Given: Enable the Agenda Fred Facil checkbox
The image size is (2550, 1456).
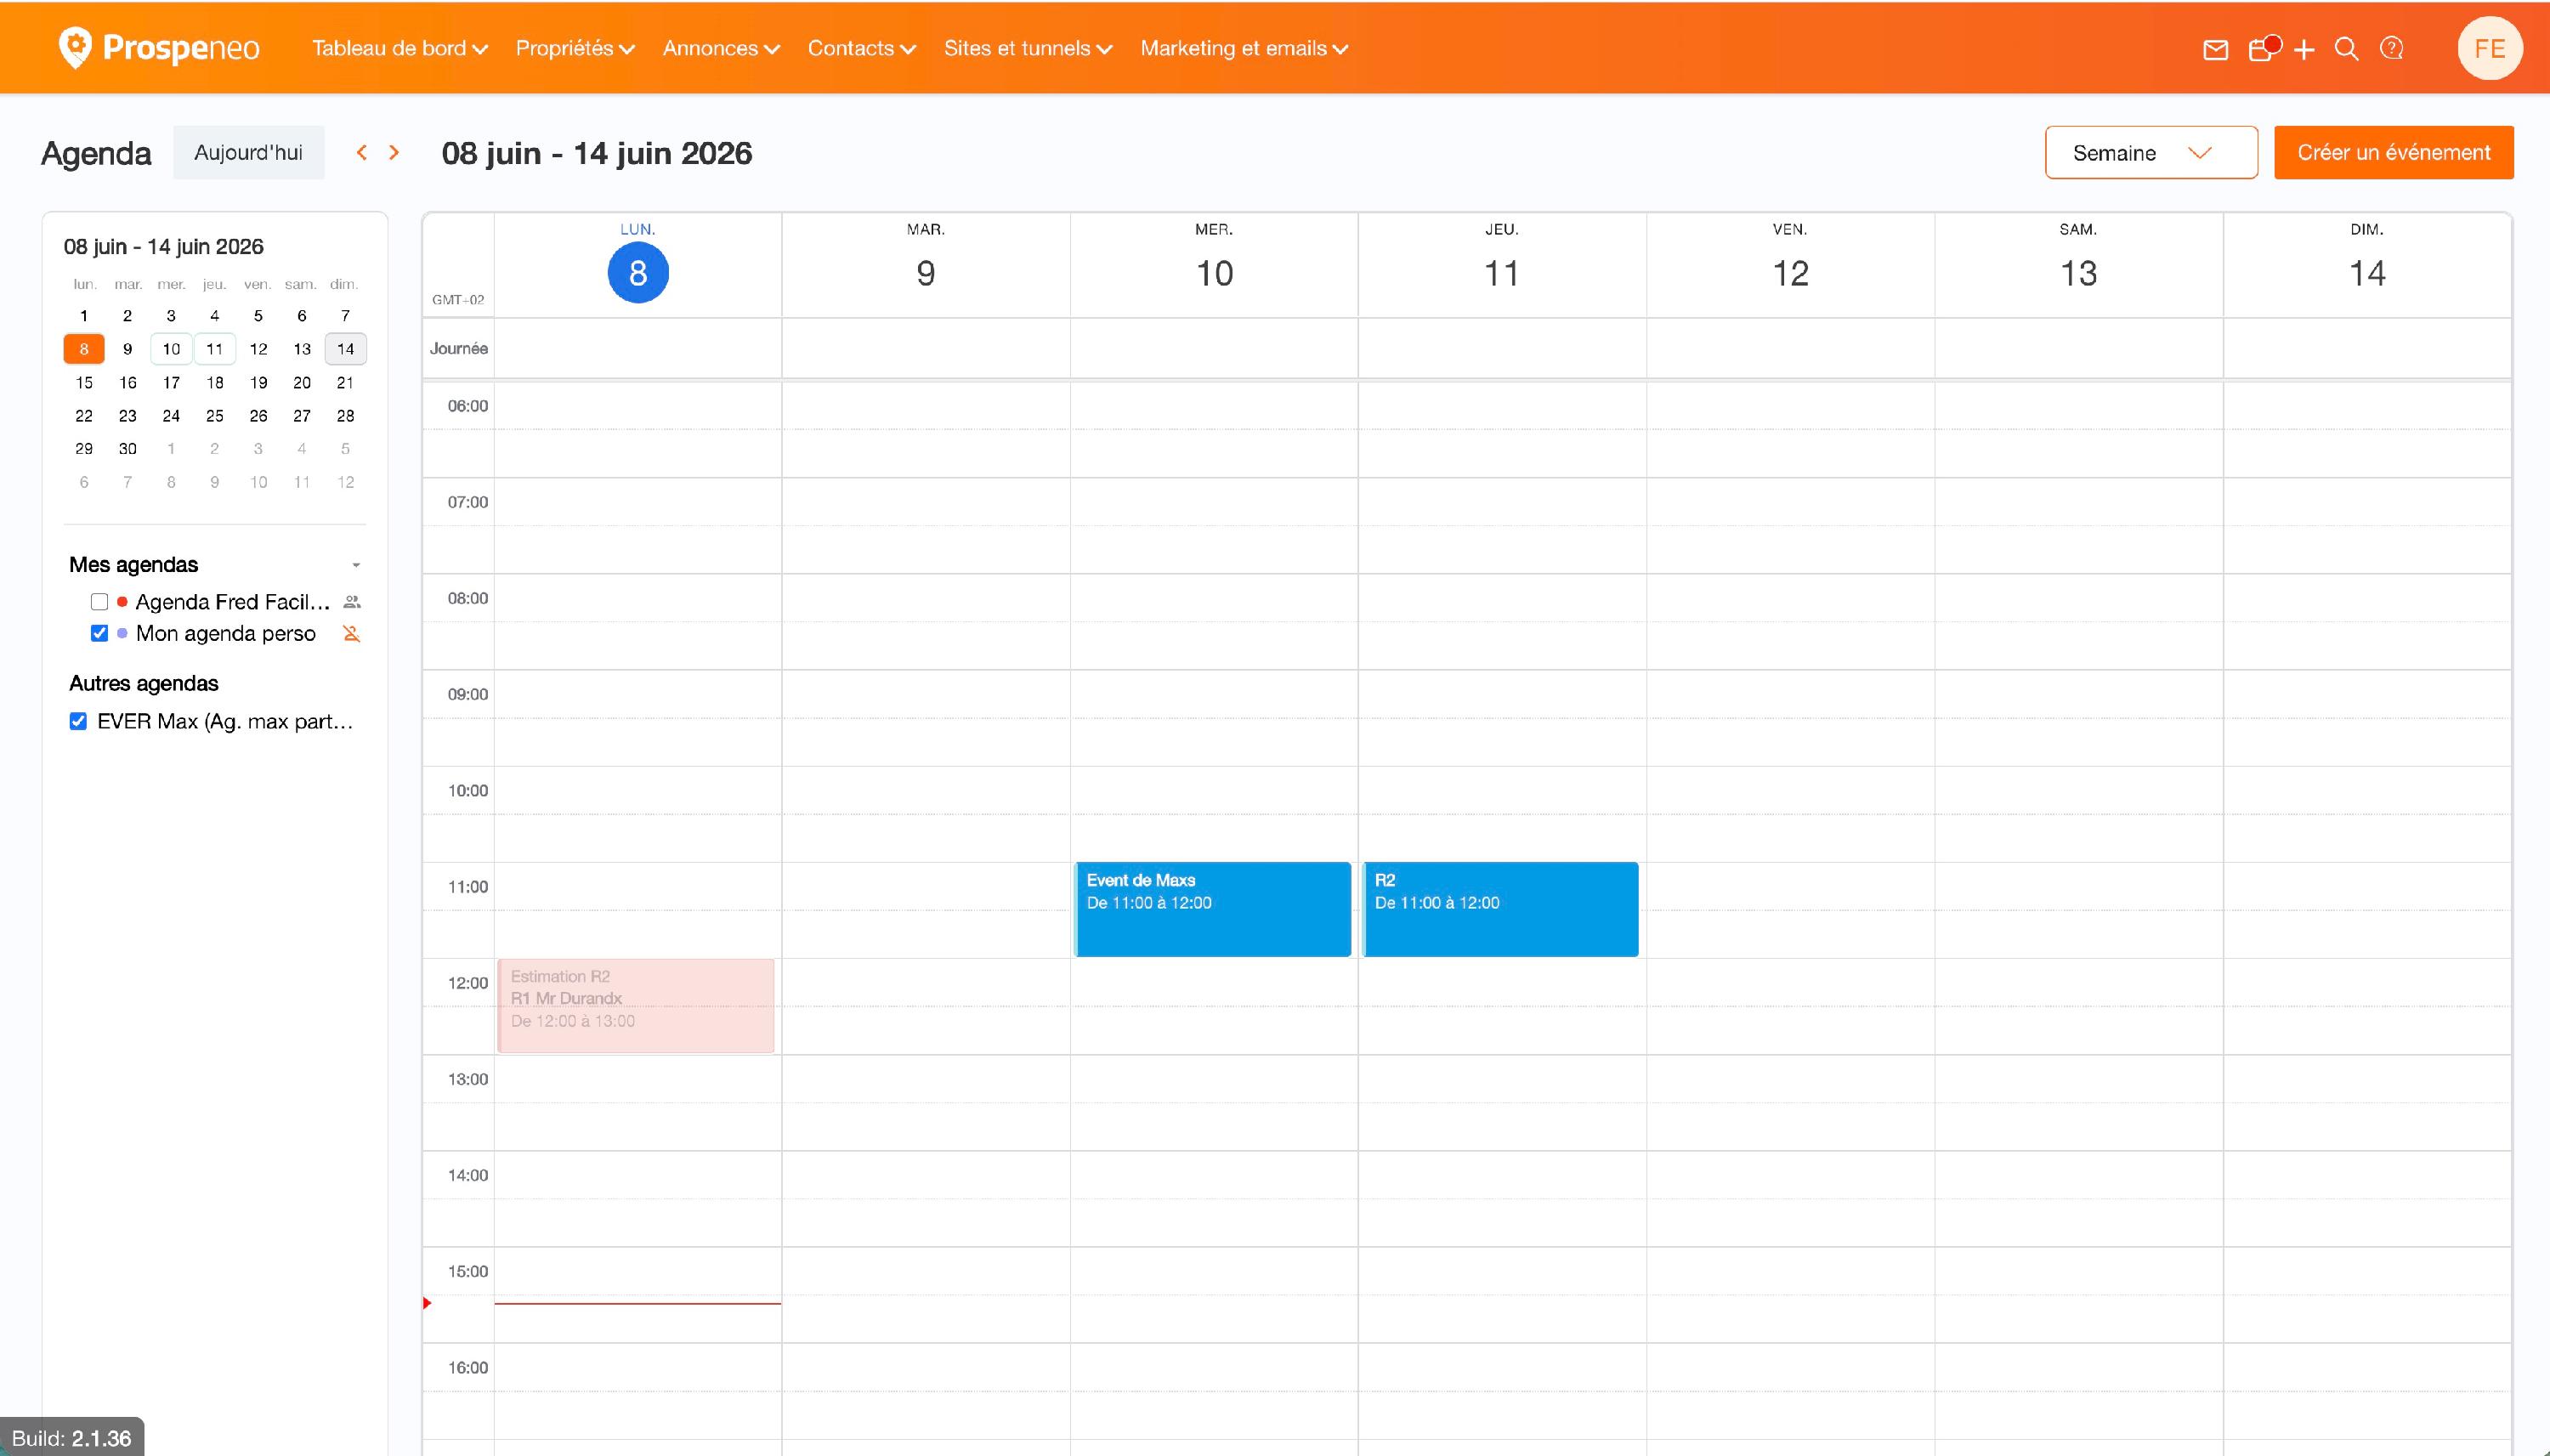Looking at the screenshot, I should (99, 602).
